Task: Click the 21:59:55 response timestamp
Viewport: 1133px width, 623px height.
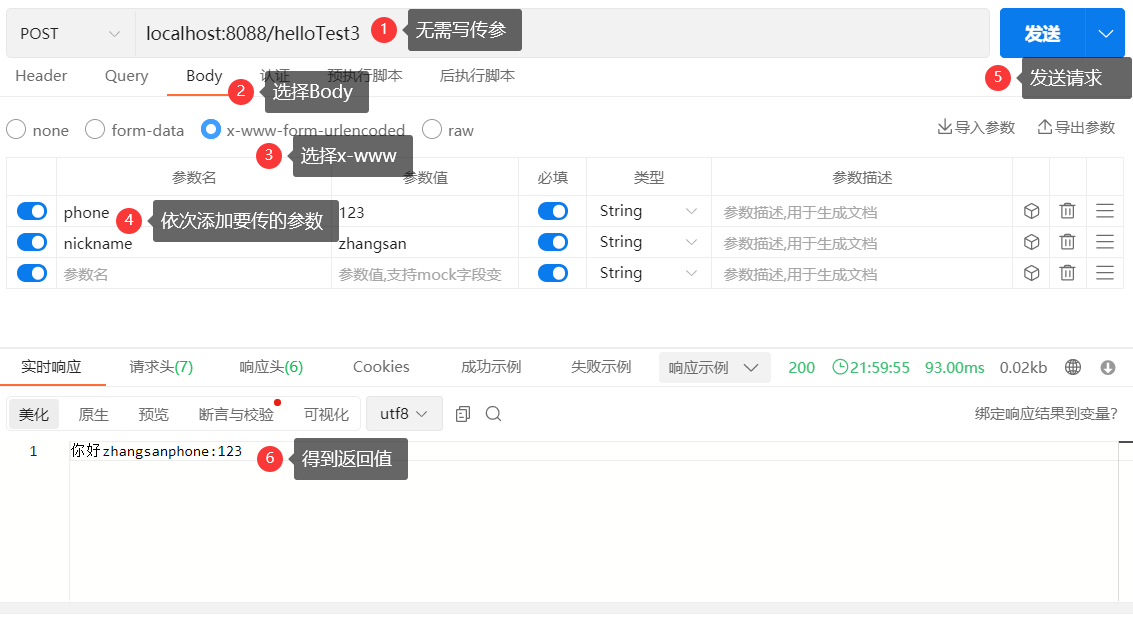Action: tap(871, 367)
